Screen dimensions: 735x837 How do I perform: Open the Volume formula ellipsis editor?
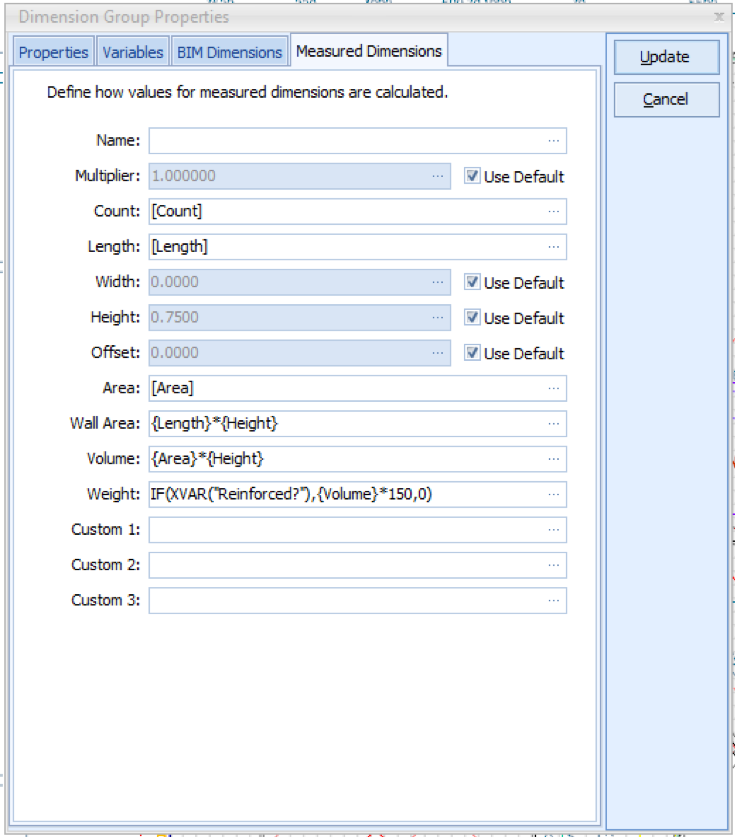pyautogui.click(x=554, y=459)
